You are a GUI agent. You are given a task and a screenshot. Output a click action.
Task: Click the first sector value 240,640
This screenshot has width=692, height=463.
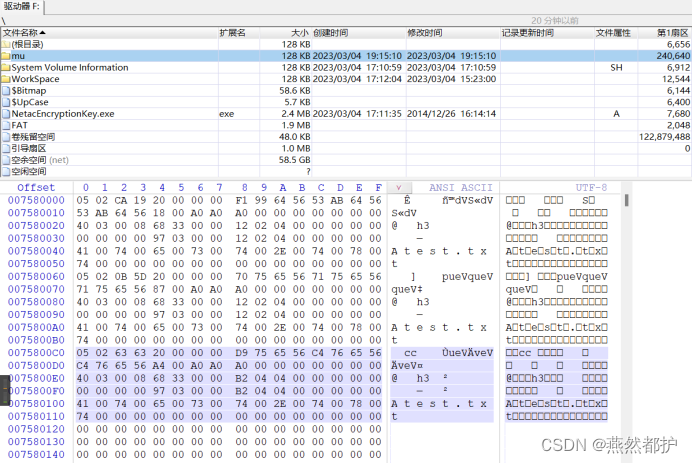click(x=673, y=56)
